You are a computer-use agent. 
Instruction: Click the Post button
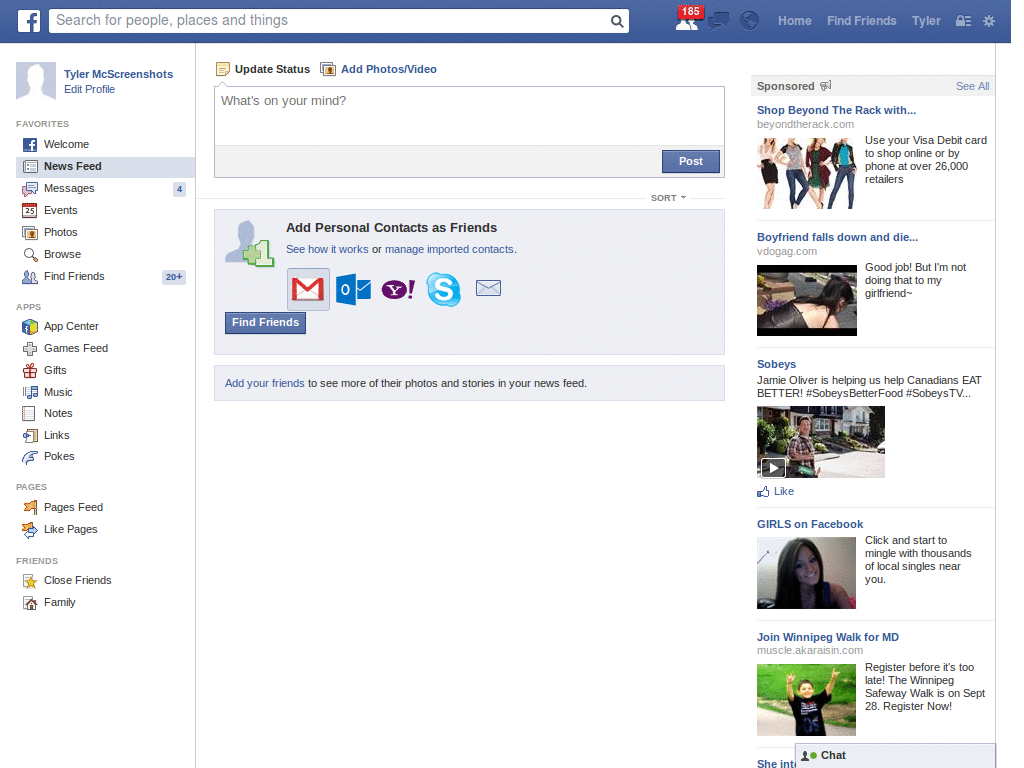pos(690,161)
